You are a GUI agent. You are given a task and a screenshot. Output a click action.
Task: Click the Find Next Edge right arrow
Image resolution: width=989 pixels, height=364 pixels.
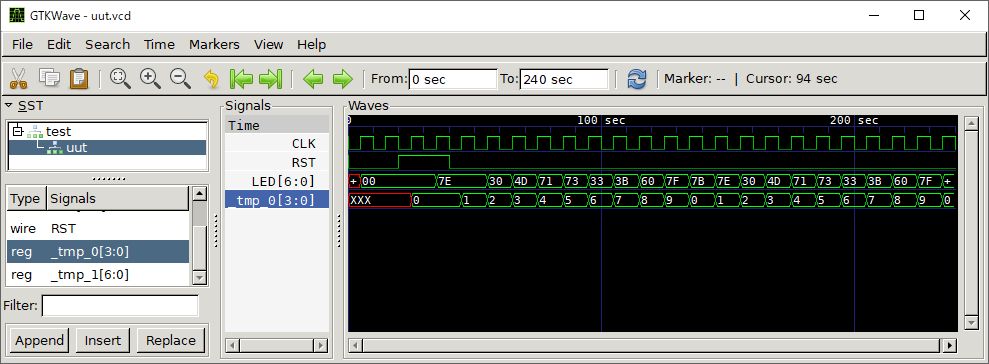point(342,79)
